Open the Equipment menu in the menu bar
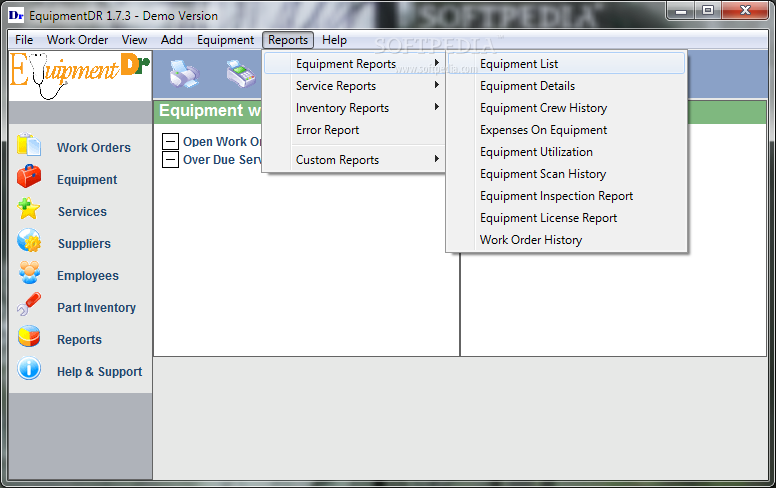The width and height of the screenshot is (776, 488). [x=225, y=40]
